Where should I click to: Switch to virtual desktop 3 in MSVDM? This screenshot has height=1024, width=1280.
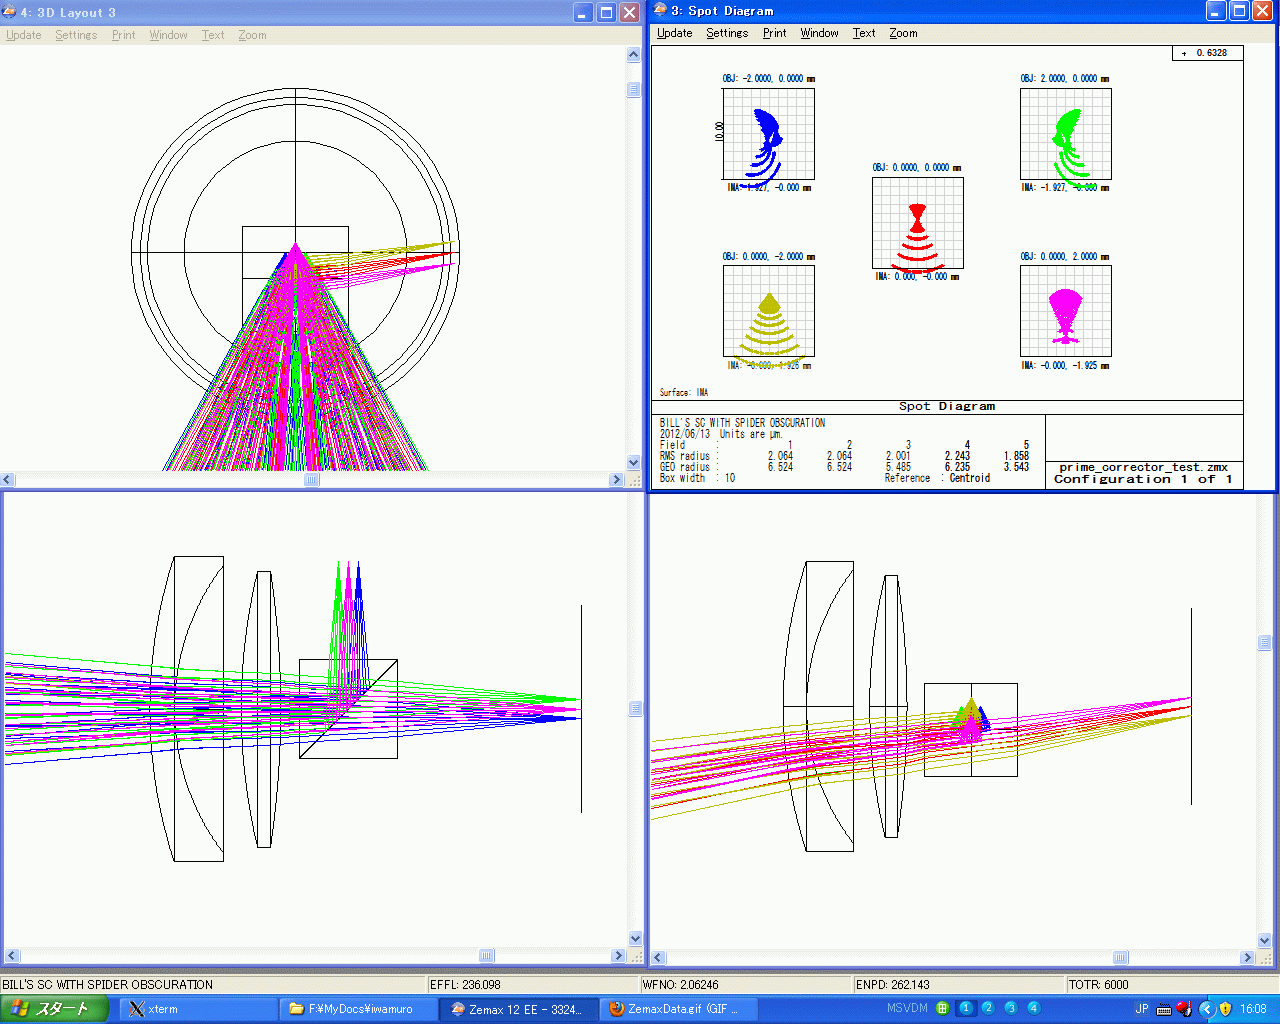tap(1011, 1008)
